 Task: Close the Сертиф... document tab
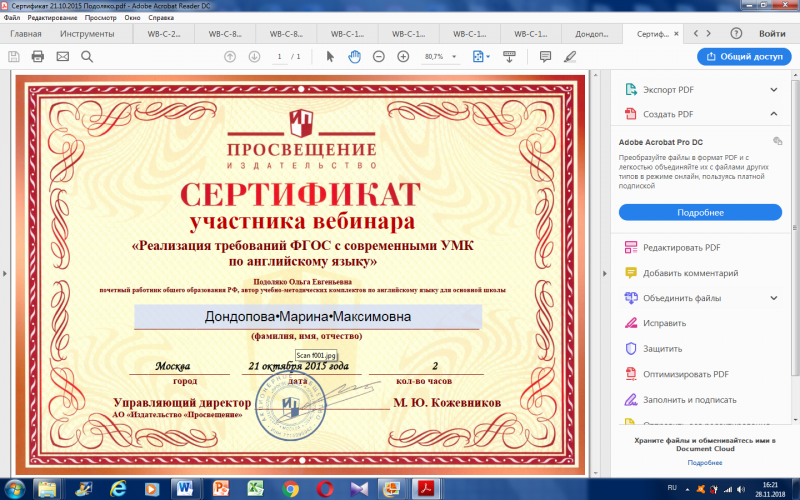677,34
